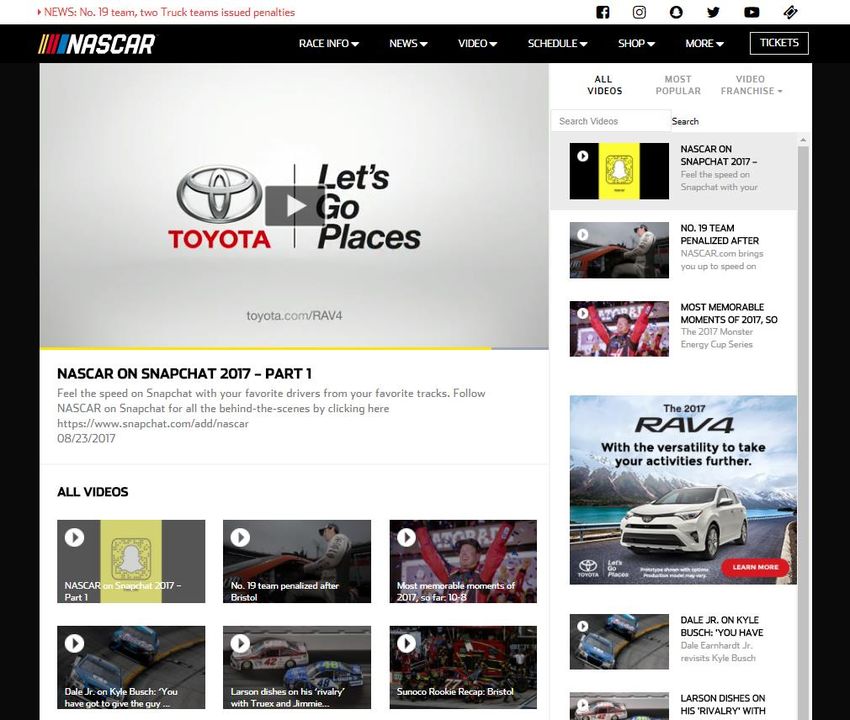The image size is (850, 720).
Task: Click play icon on sidebar Snapchat video
Action: 583,156
